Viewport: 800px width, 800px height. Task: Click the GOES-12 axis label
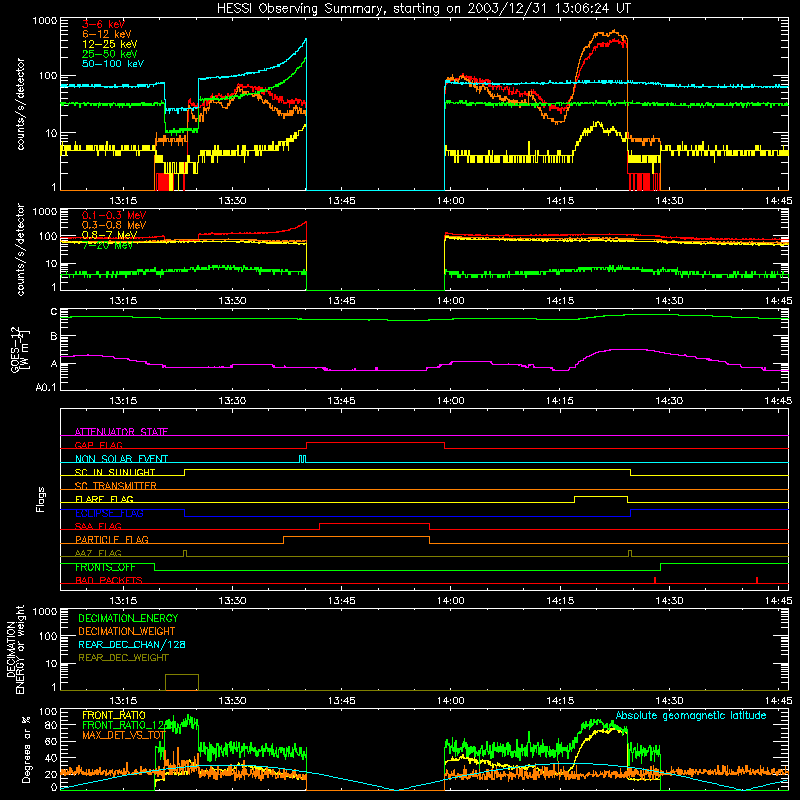pyautogui.click(x=19, y=349)
